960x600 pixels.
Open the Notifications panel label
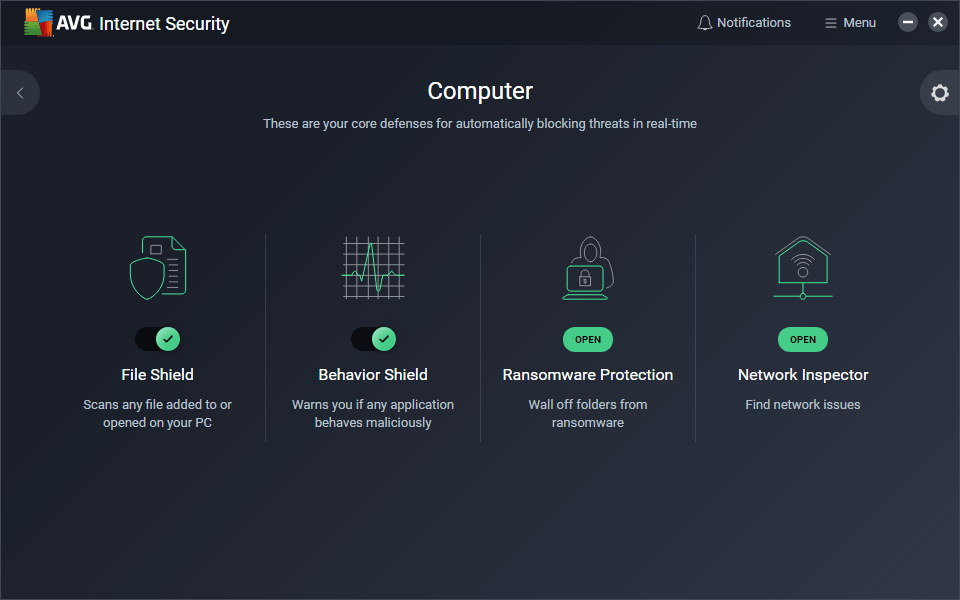[754, 23]
